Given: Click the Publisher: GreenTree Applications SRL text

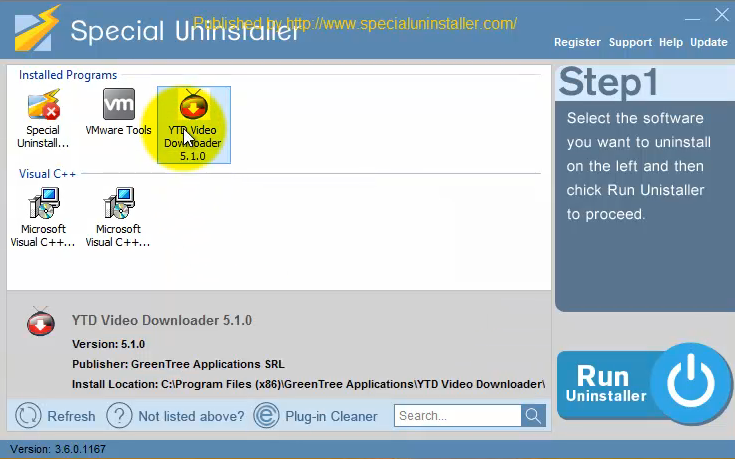Looking at the screenshot, I should [178, 364].
